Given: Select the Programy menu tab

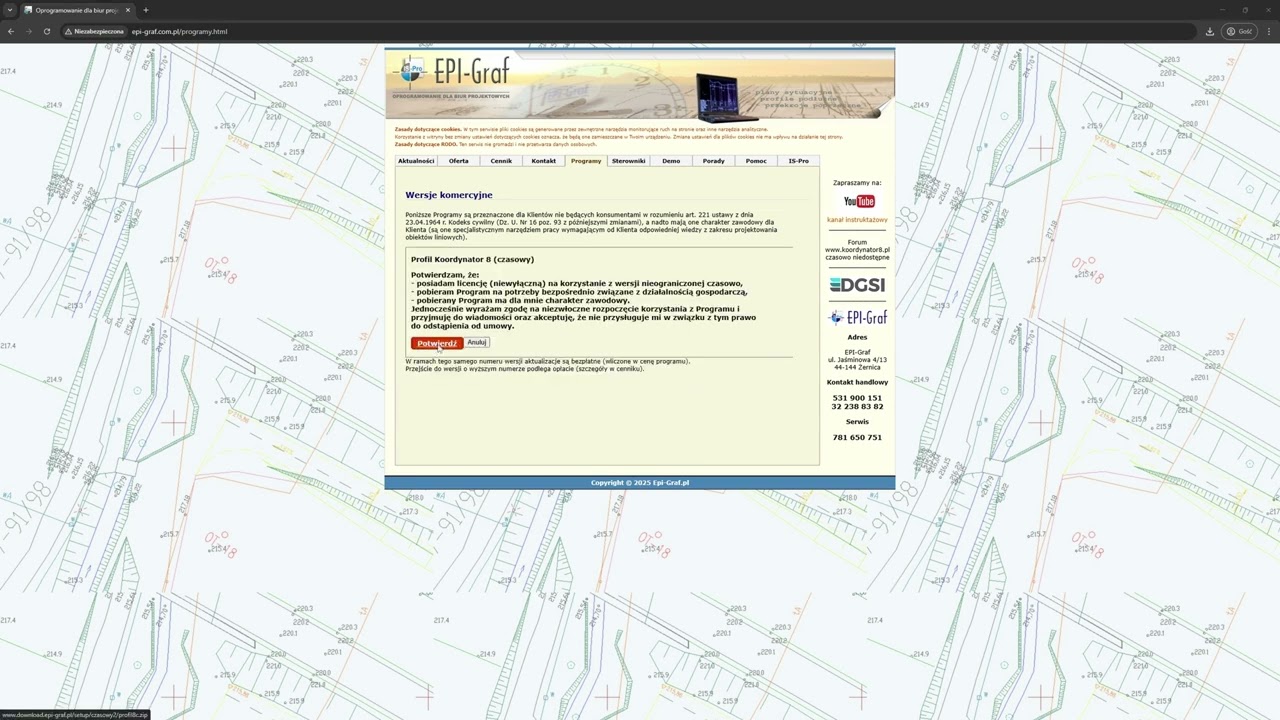Looking at the screenshot, I should pos(586,161).
